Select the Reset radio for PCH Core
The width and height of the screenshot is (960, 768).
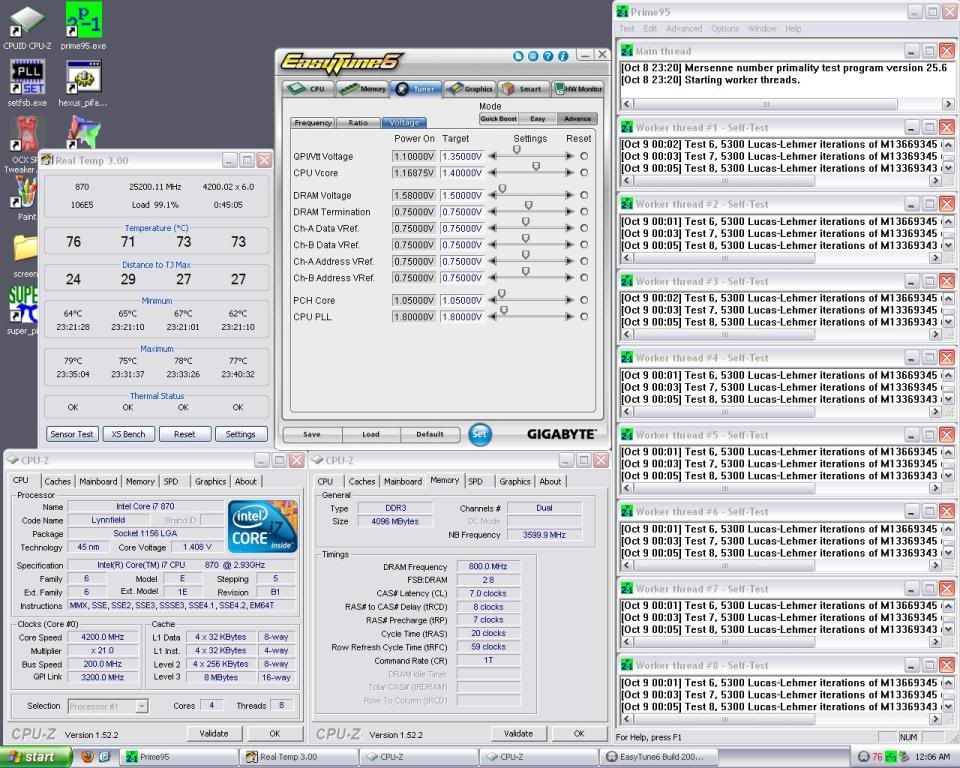click(x=584, y=300)
